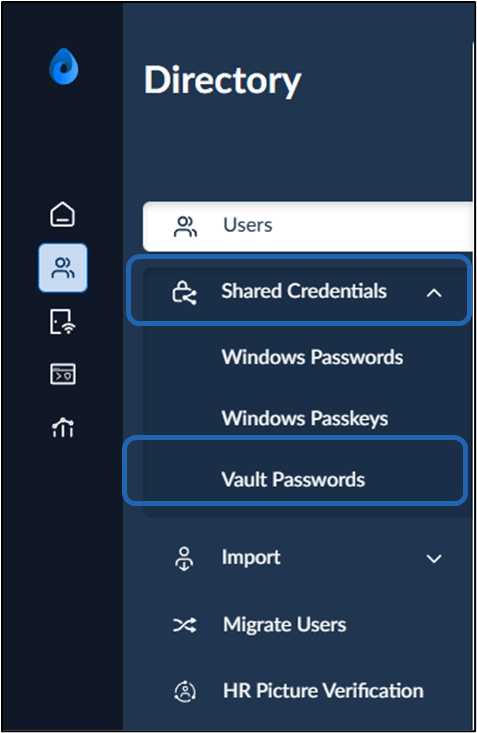Click the Migrate Users shuffle icon
This screenshot has width=477, height=733.
pyautogui.click(x=185, y=625)
